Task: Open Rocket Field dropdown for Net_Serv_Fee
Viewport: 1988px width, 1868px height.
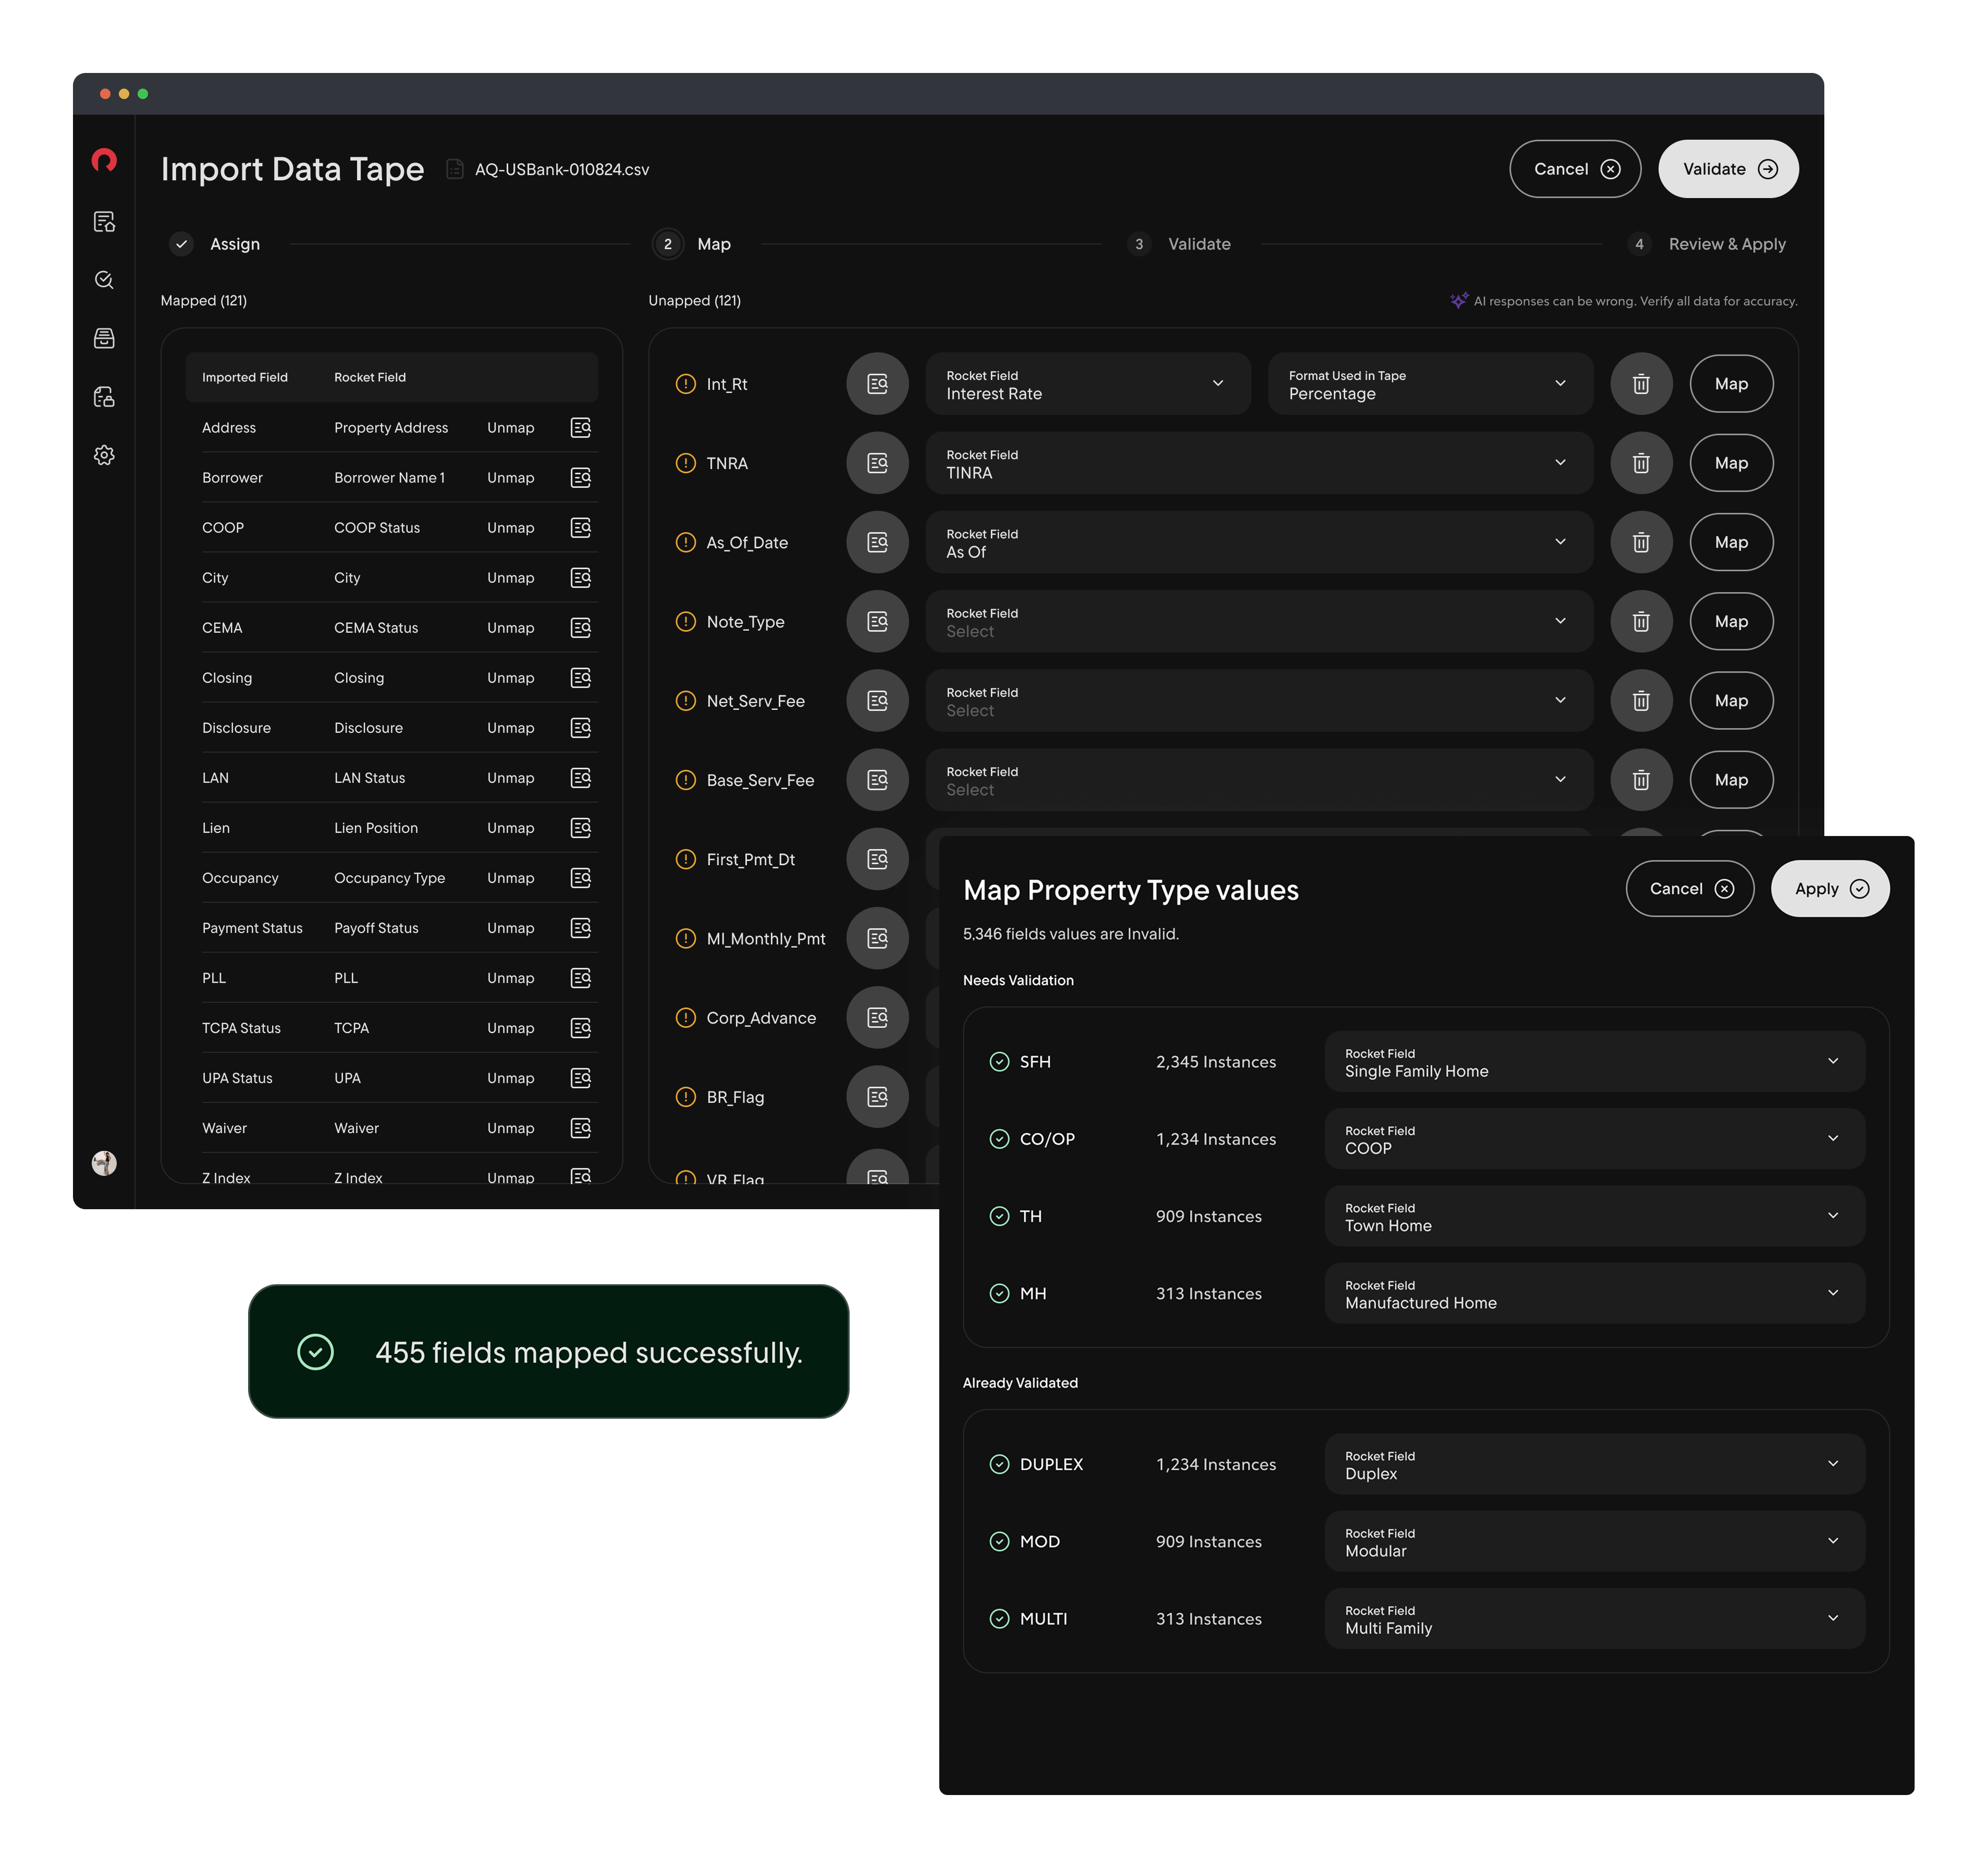Action: click(x=1258, y=701)
